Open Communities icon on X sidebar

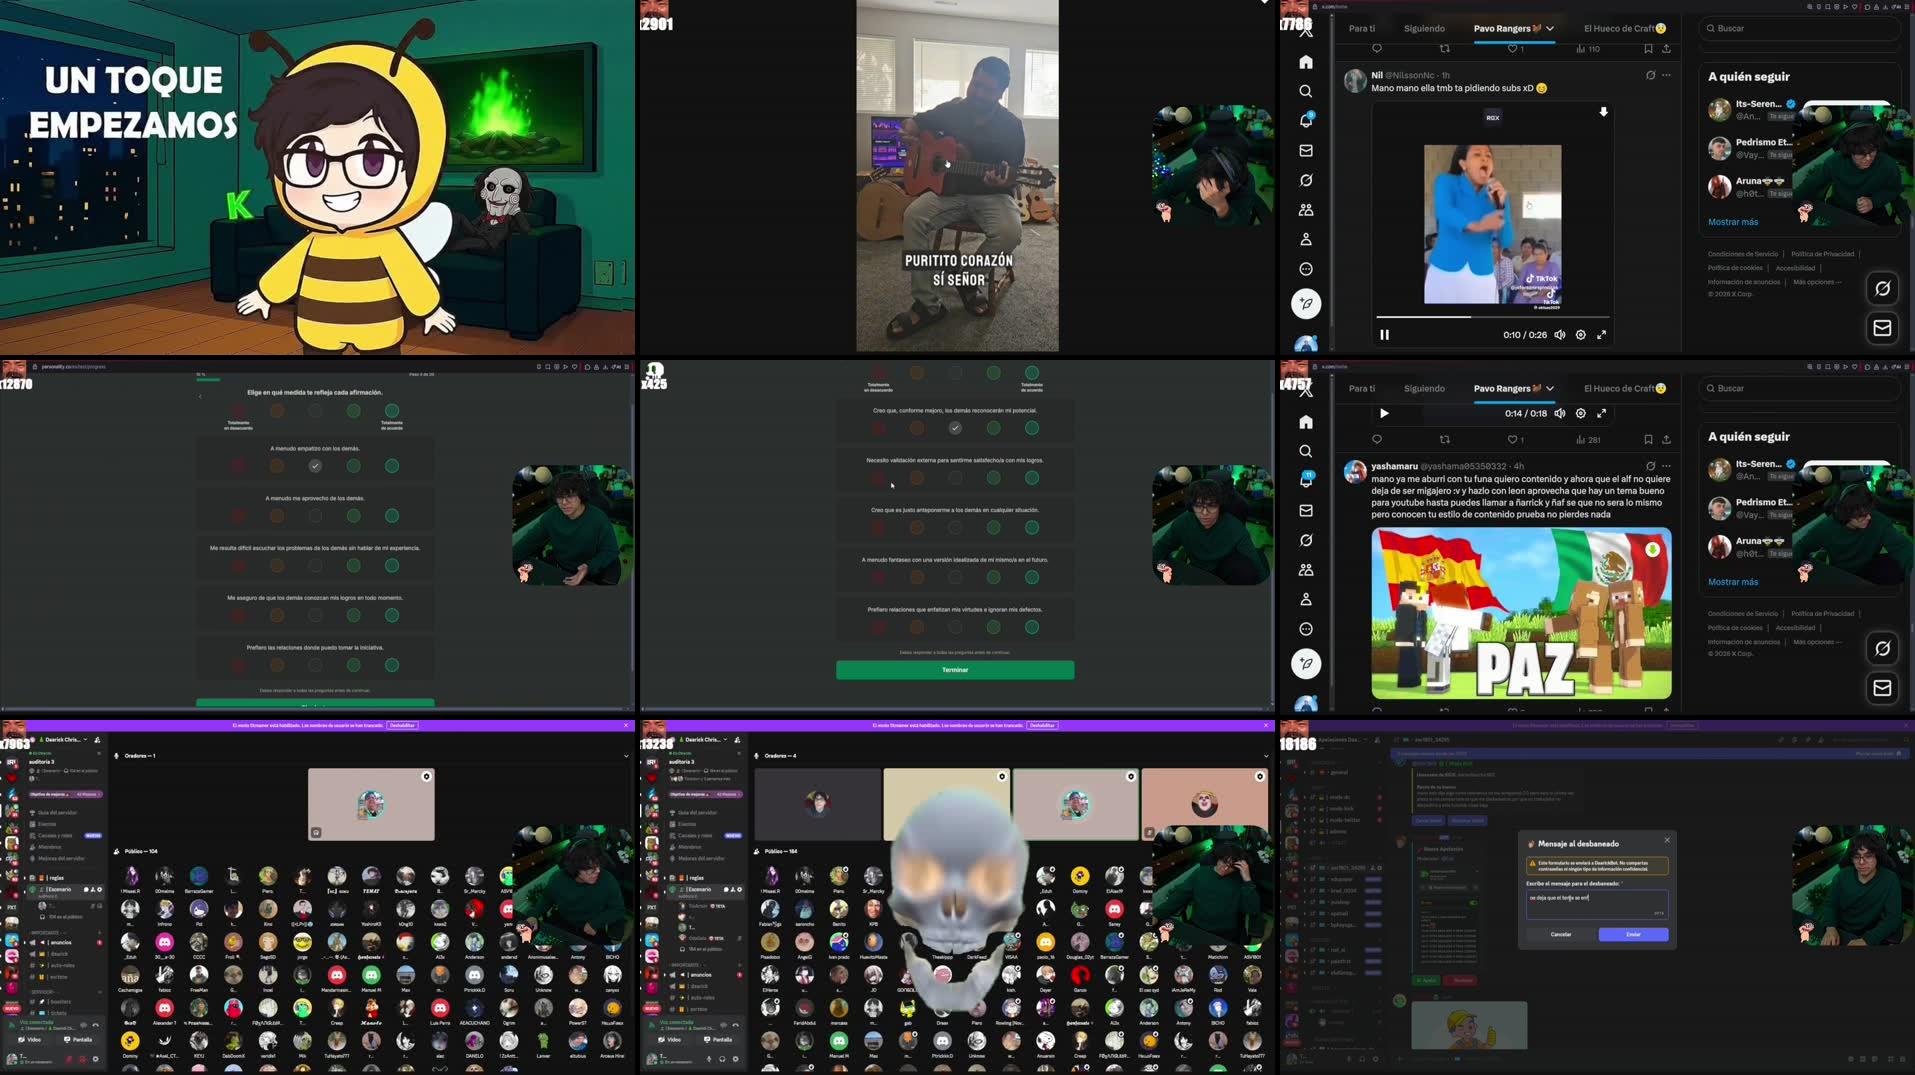click(1305, 210)
